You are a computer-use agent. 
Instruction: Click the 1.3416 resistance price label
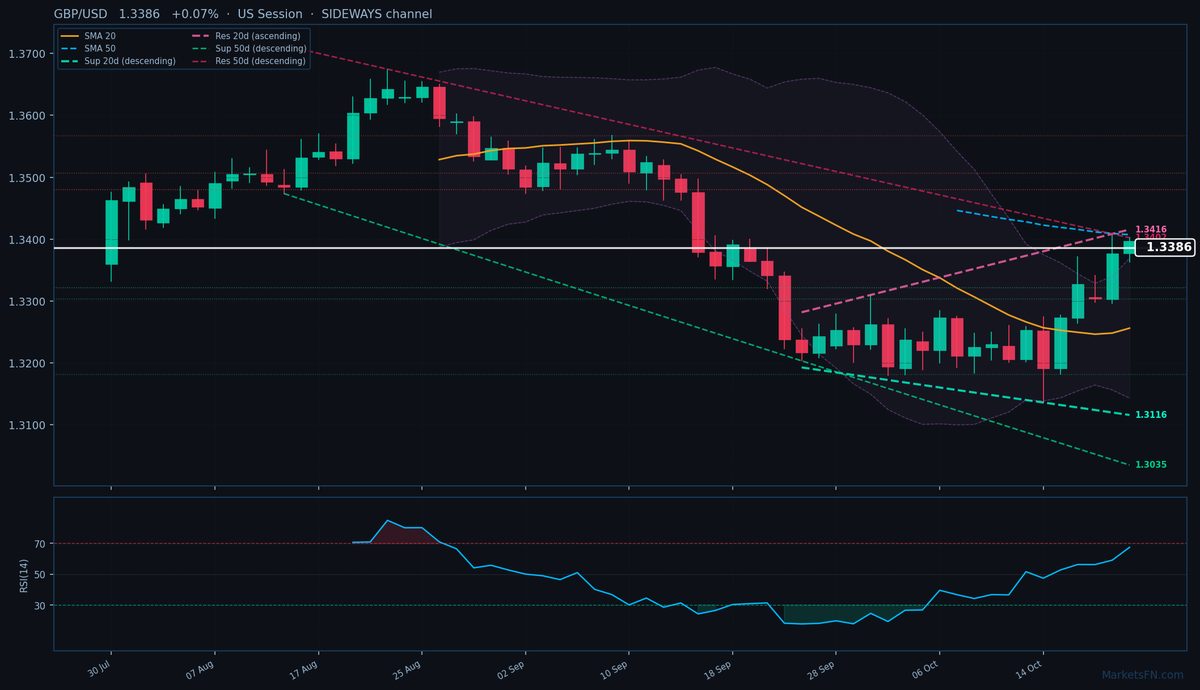pos(1151,230)
